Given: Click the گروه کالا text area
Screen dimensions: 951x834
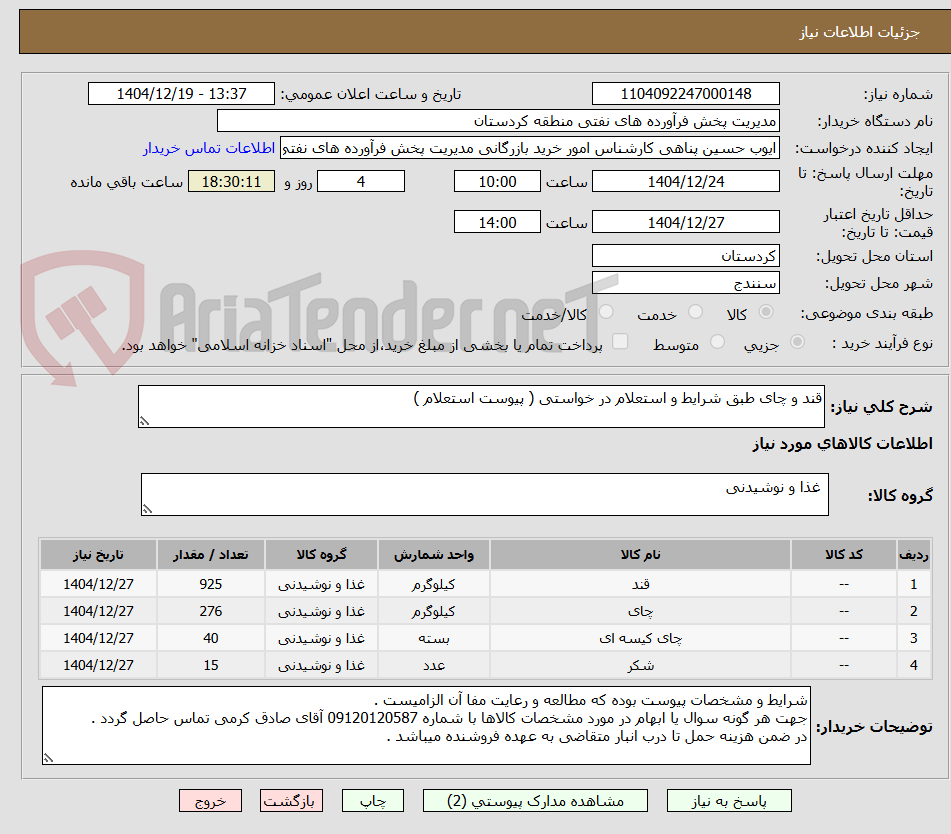Looking at the screenshot, I should pos(485,494).
